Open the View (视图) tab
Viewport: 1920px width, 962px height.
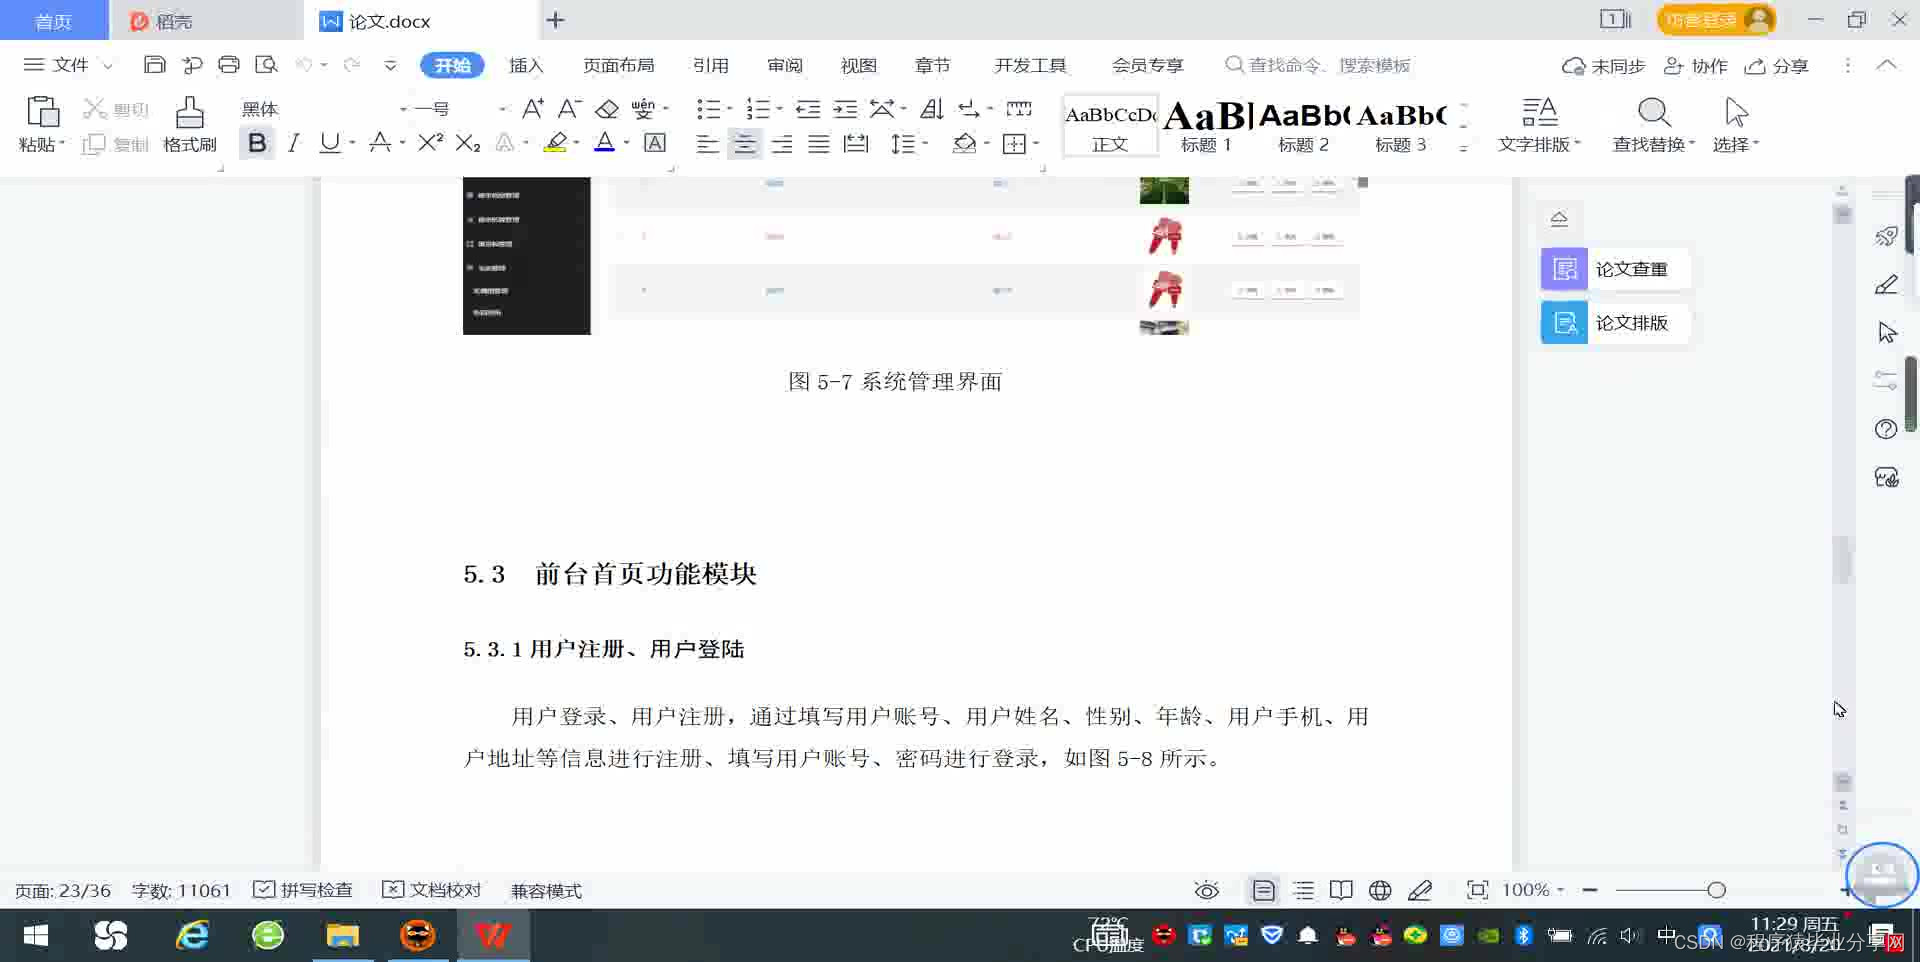click(859, 65)
